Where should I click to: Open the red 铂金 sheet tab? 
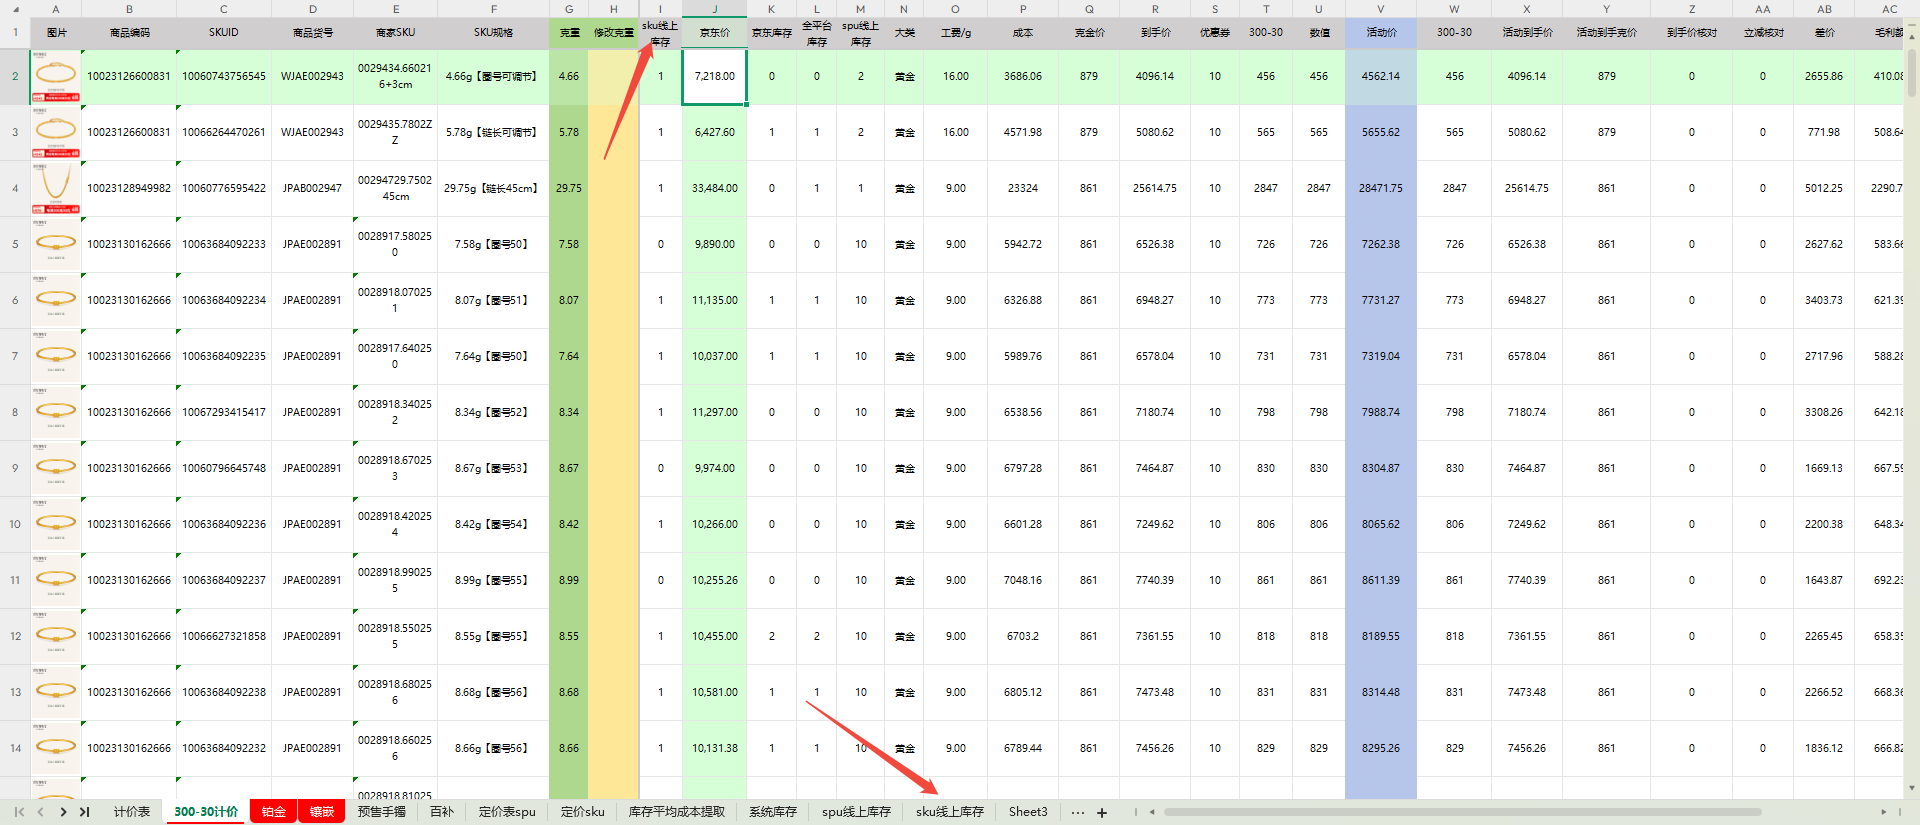click(x=273, y=812)
